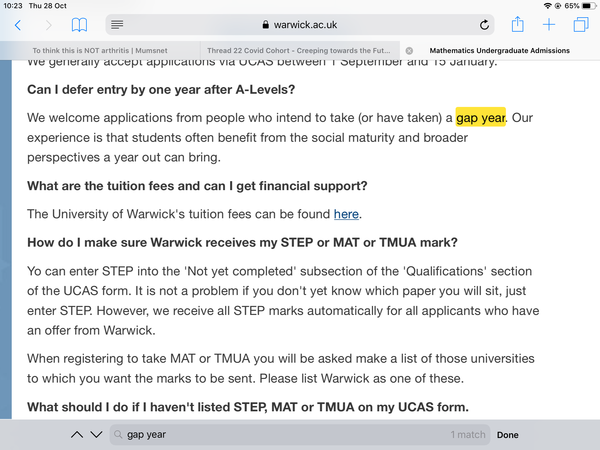This screenshot has height=450, width=600.
Task: Go to previous find match arrow
Action: [x=77, y=435]
